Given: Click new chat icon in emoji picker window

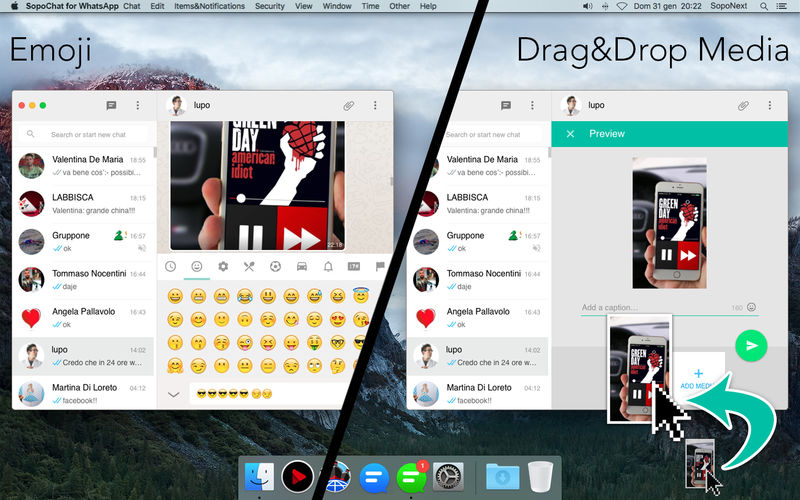Looking at the screenshot, I should tap(111, 105).
